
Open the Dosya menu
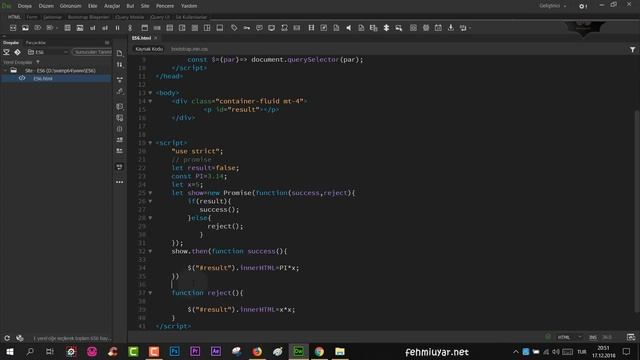tap(24, 6)
